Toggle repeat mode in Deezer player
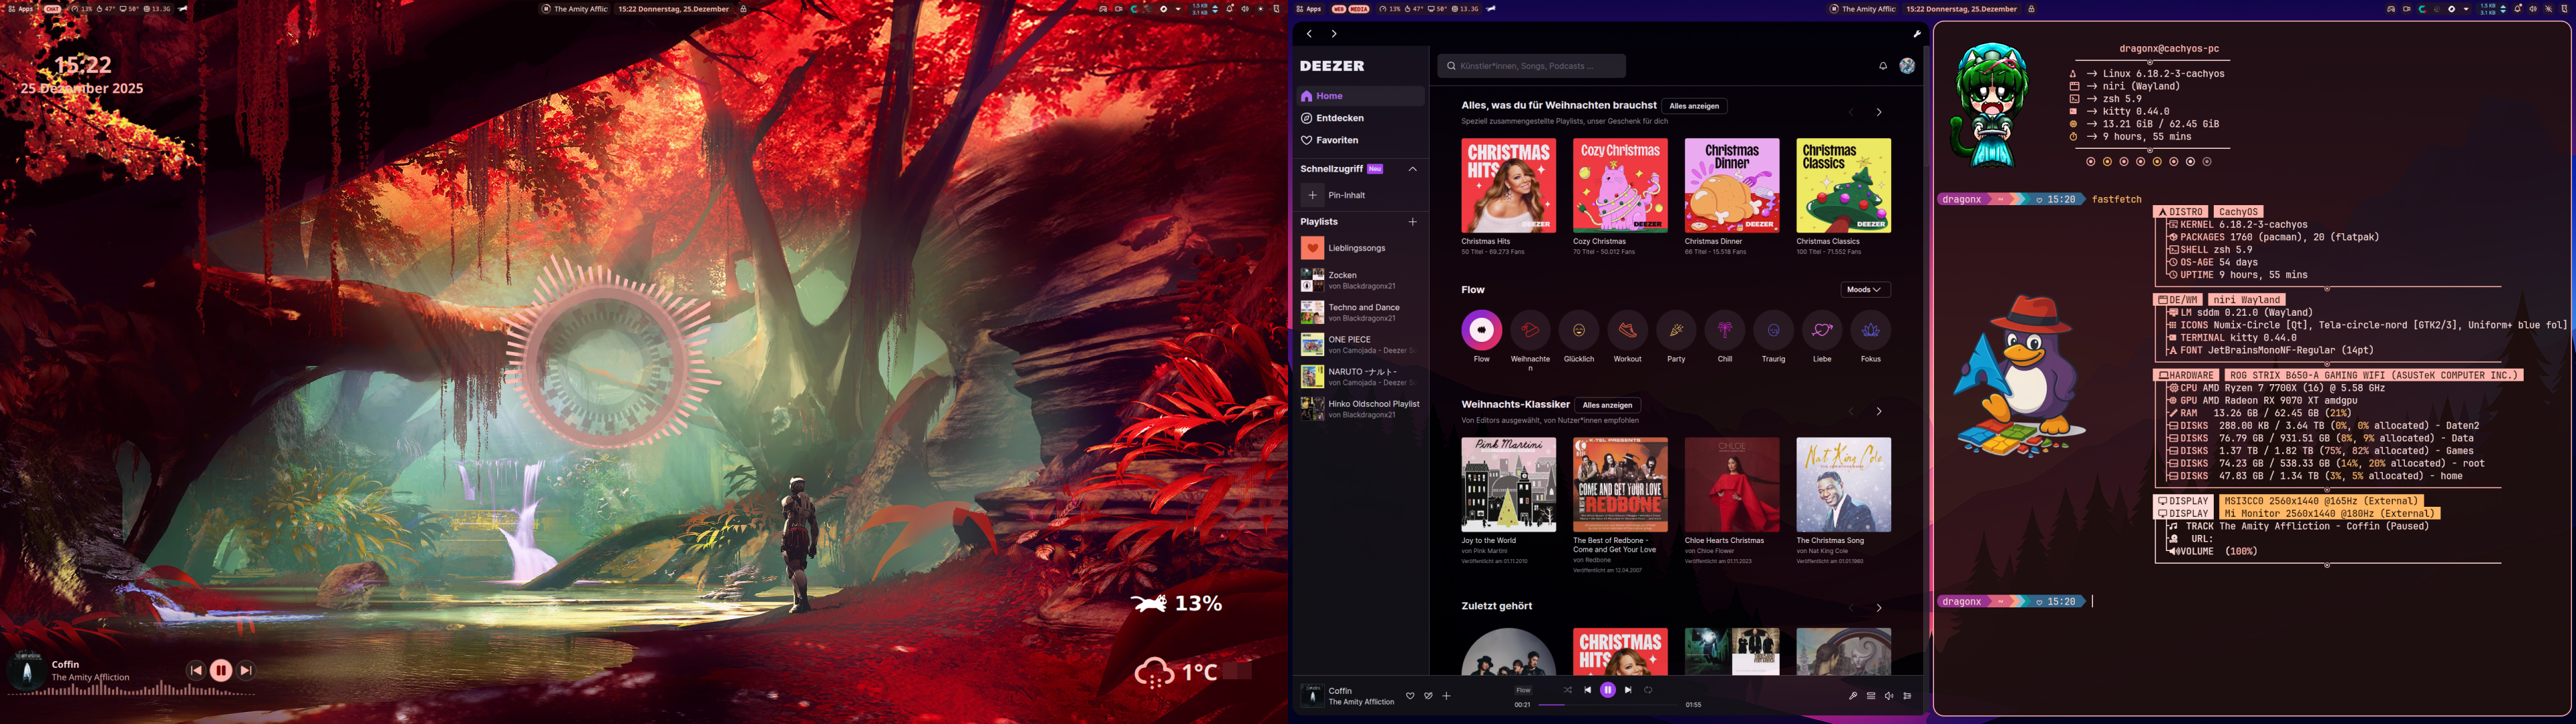Screen dimensions: 2576x724 (1648, 690)
